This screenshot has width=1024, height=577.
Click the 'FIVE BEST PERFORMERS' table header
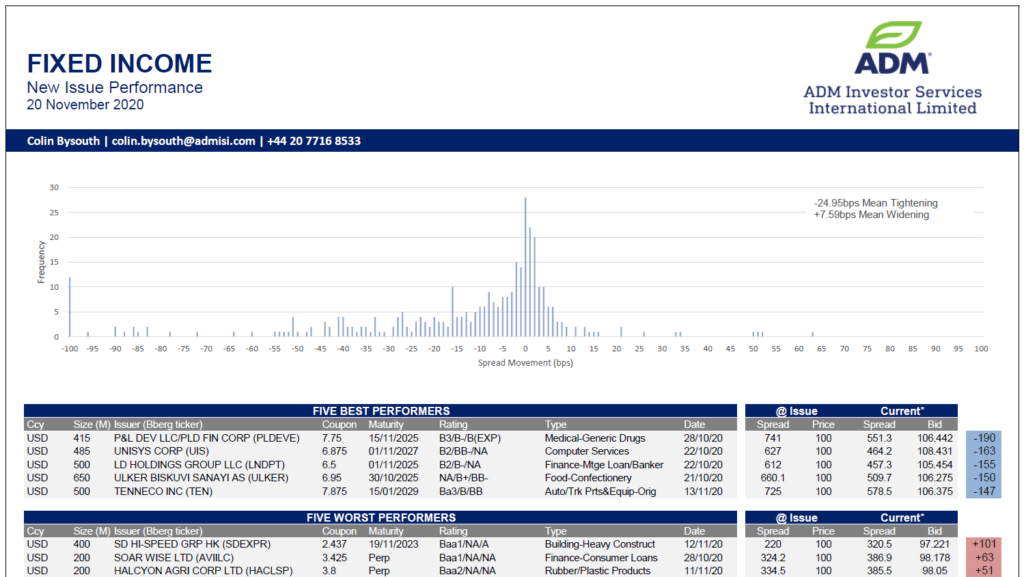381,411
